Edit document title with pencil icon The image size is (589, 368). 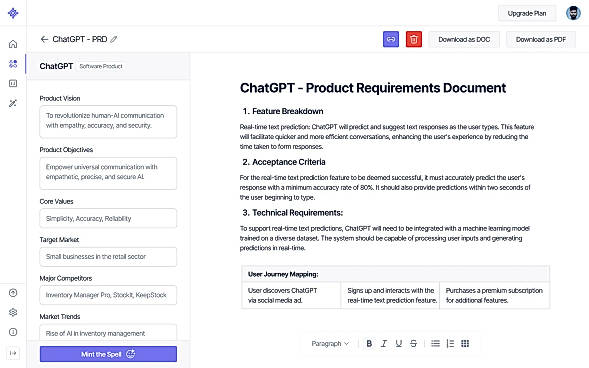[x=114, y=39]
